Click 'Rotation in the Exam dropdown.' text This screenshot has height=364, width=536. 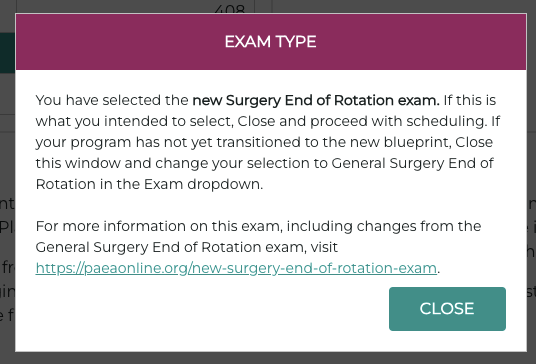pyautogui.click(x=149, y=185)
